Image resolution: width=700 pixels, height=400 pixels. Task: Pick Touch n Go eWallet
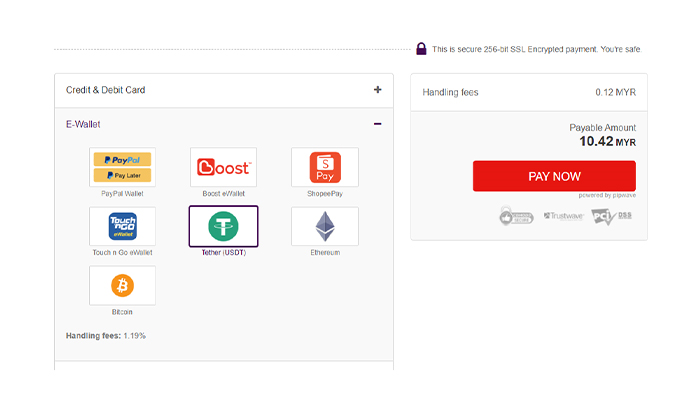122,226
